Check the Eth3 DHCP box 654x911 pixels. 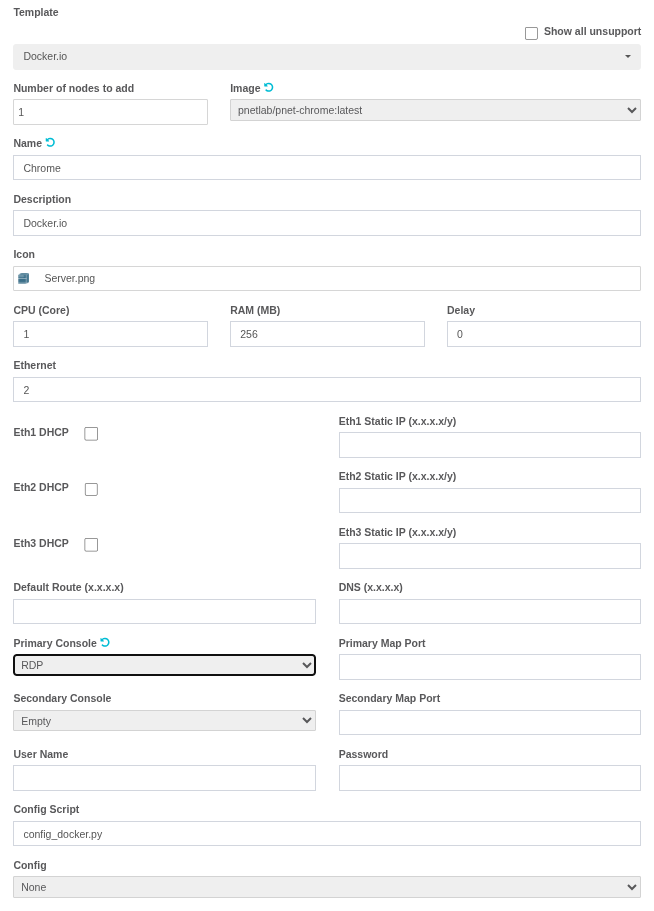click(91, 544)
